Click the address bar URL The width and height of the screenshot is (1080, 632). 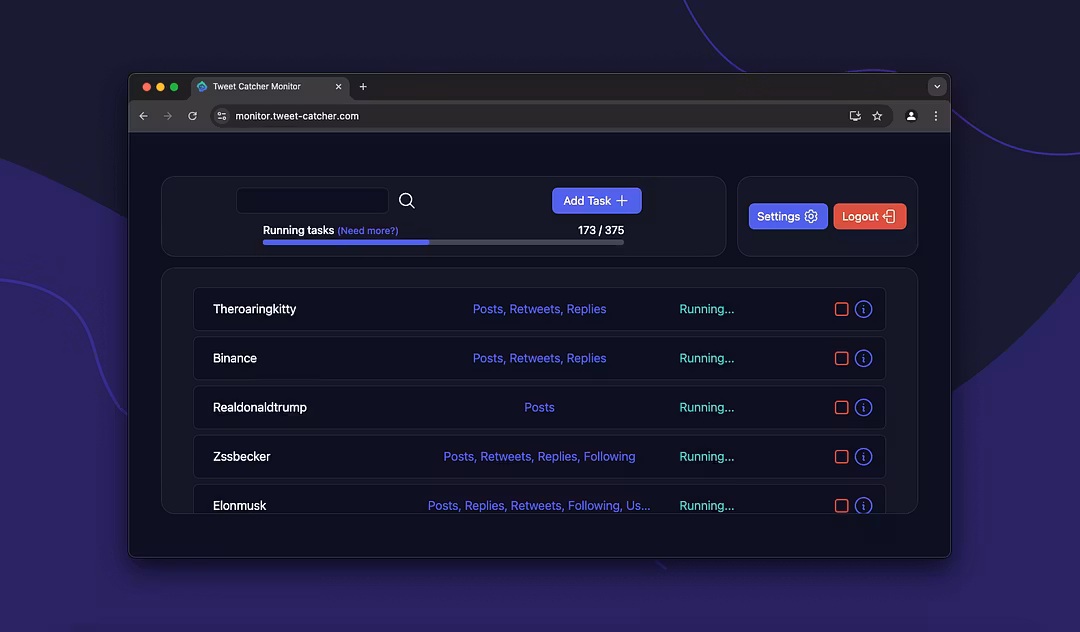297,116
